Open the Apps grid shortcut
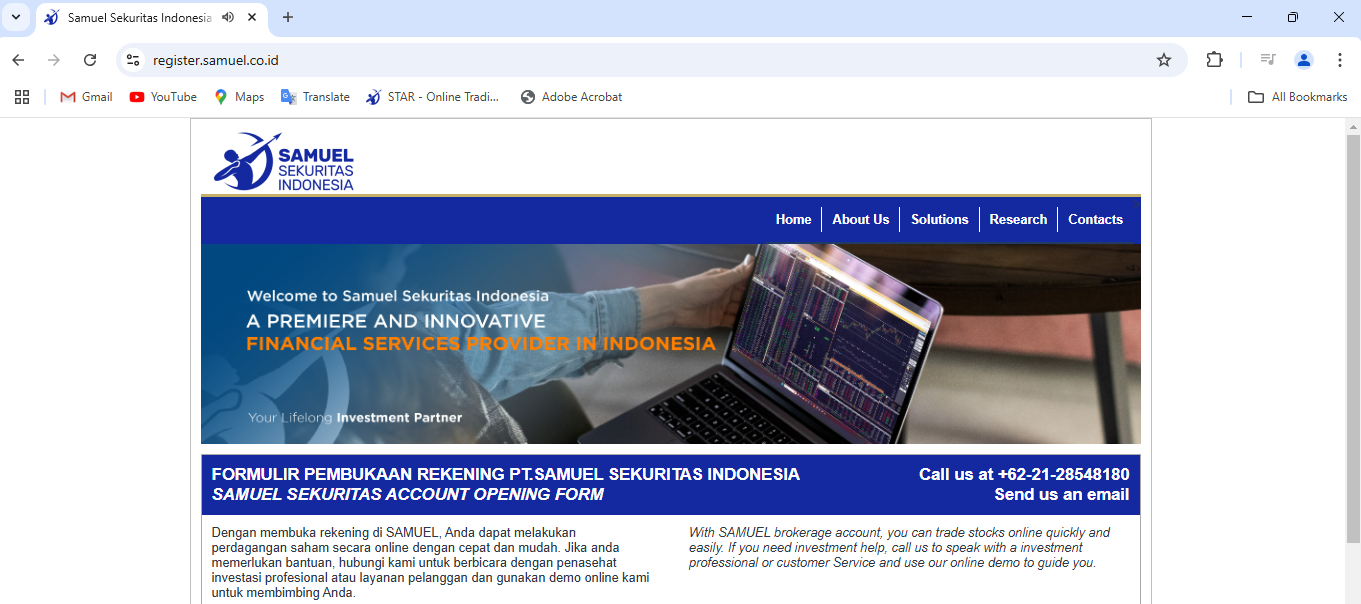Screen dimensions: 1361x604 click(x=22, y=97)
